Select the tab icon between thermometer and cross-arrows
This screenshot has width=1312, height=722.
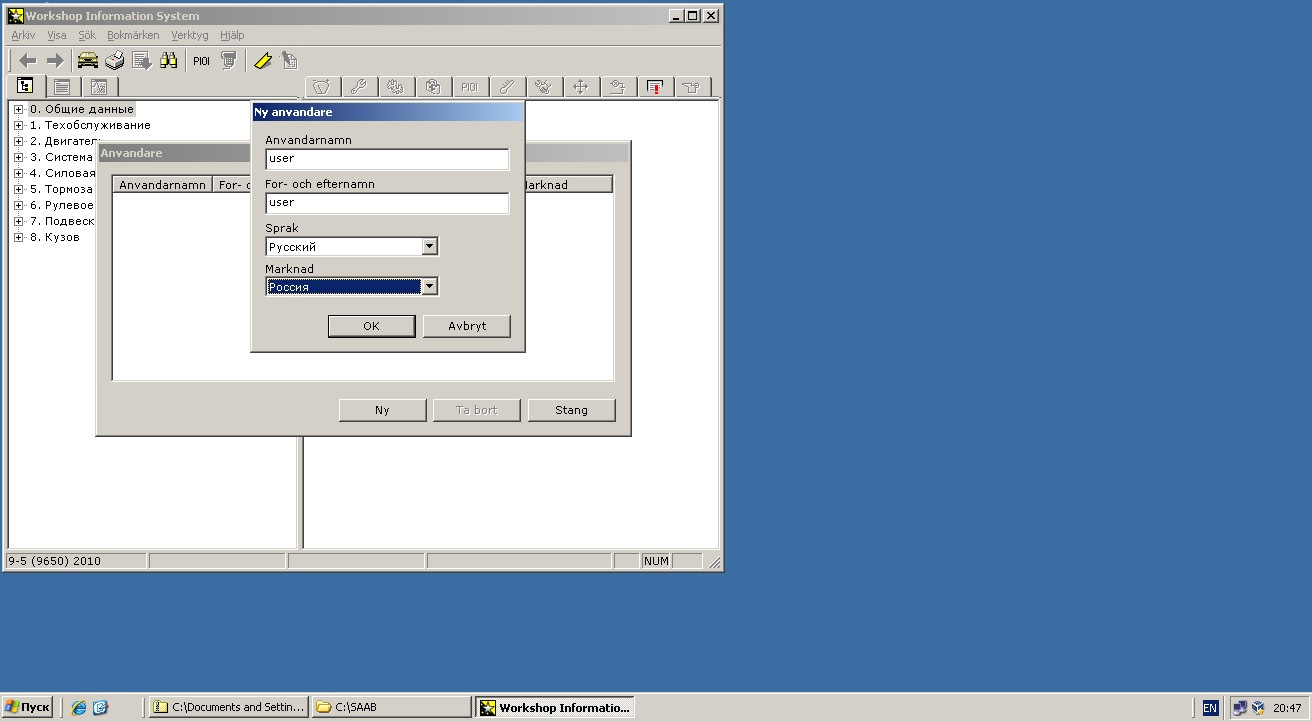[x=543, y=87]
